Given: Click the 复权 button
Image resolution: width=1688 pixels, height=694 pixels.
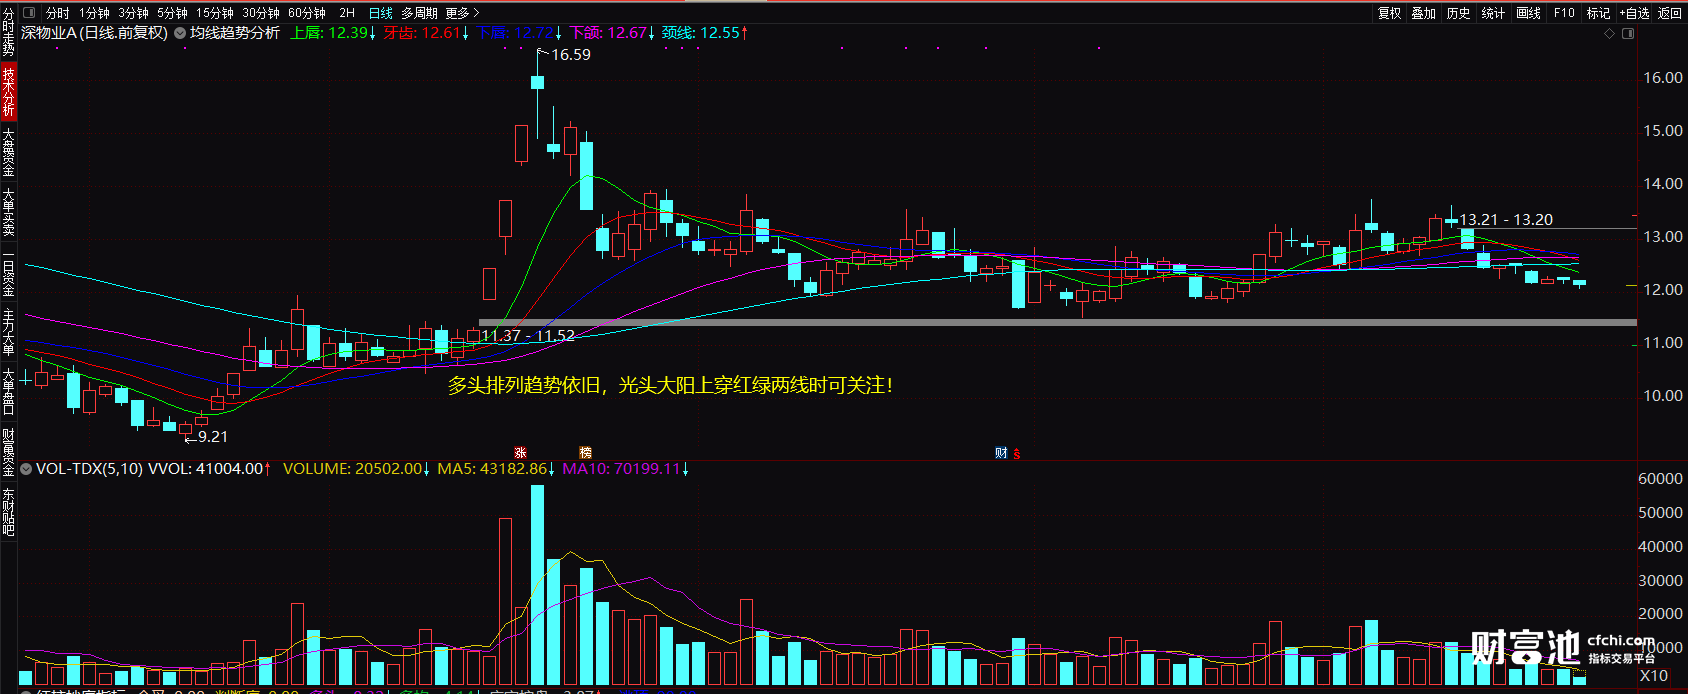Looking at the screenshot, I should pos(1389,13).
